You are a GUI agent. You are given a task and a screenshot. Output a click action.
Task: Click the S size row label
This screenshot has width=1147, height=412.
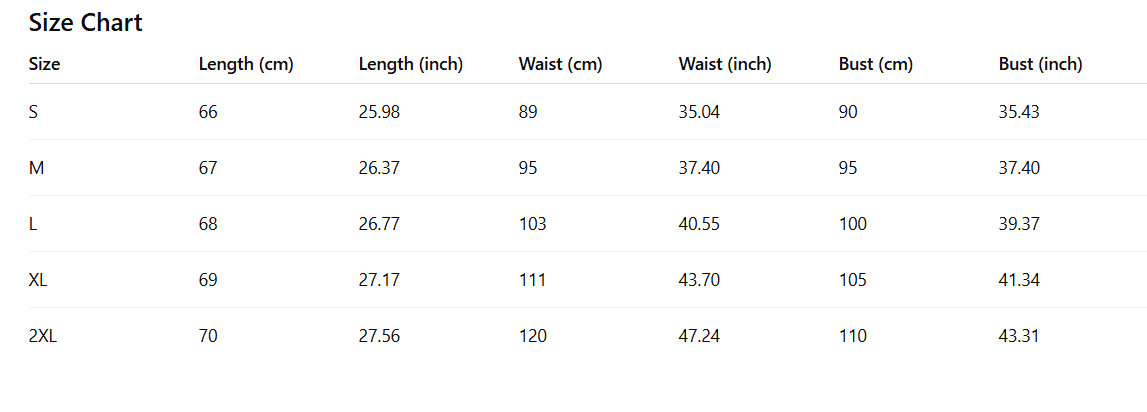[34, 112]
